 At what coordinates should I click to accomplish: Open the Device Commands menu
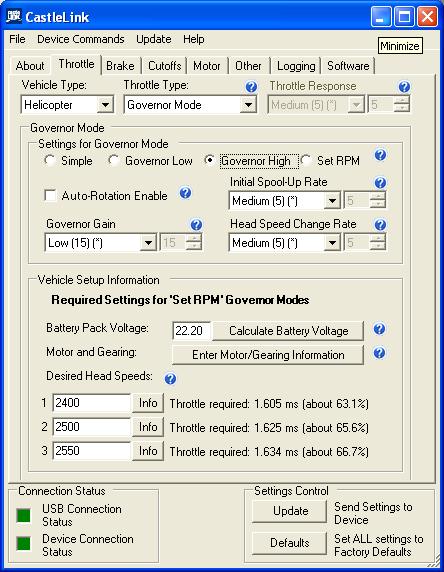(81, 39)
